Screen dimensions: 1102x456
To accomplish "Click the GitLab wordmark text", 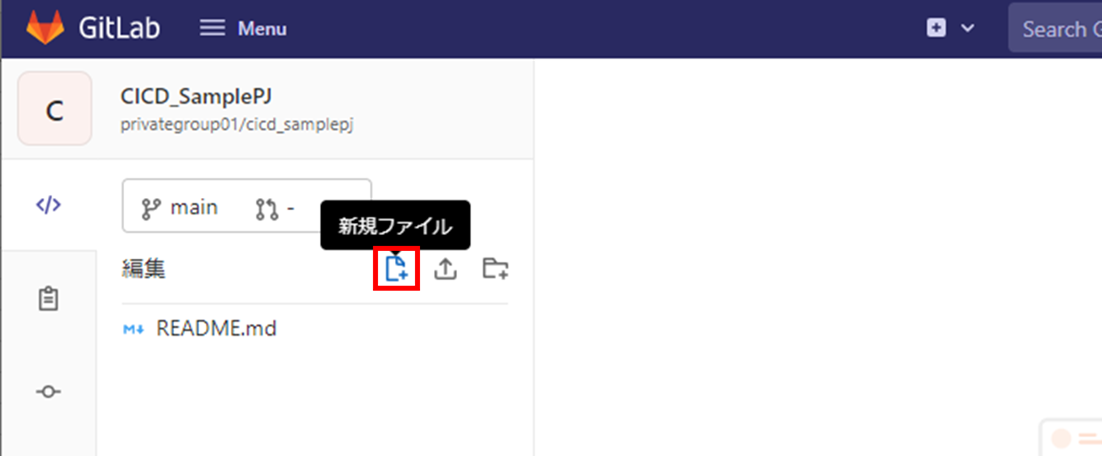I will [x=120, y=28].
